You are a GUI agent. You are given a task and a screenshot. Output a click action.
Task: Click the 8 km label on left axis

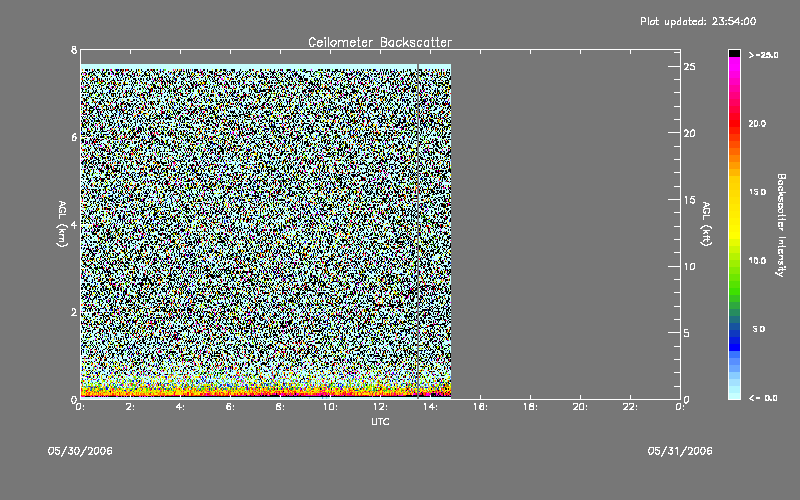(x=74, y=50)
